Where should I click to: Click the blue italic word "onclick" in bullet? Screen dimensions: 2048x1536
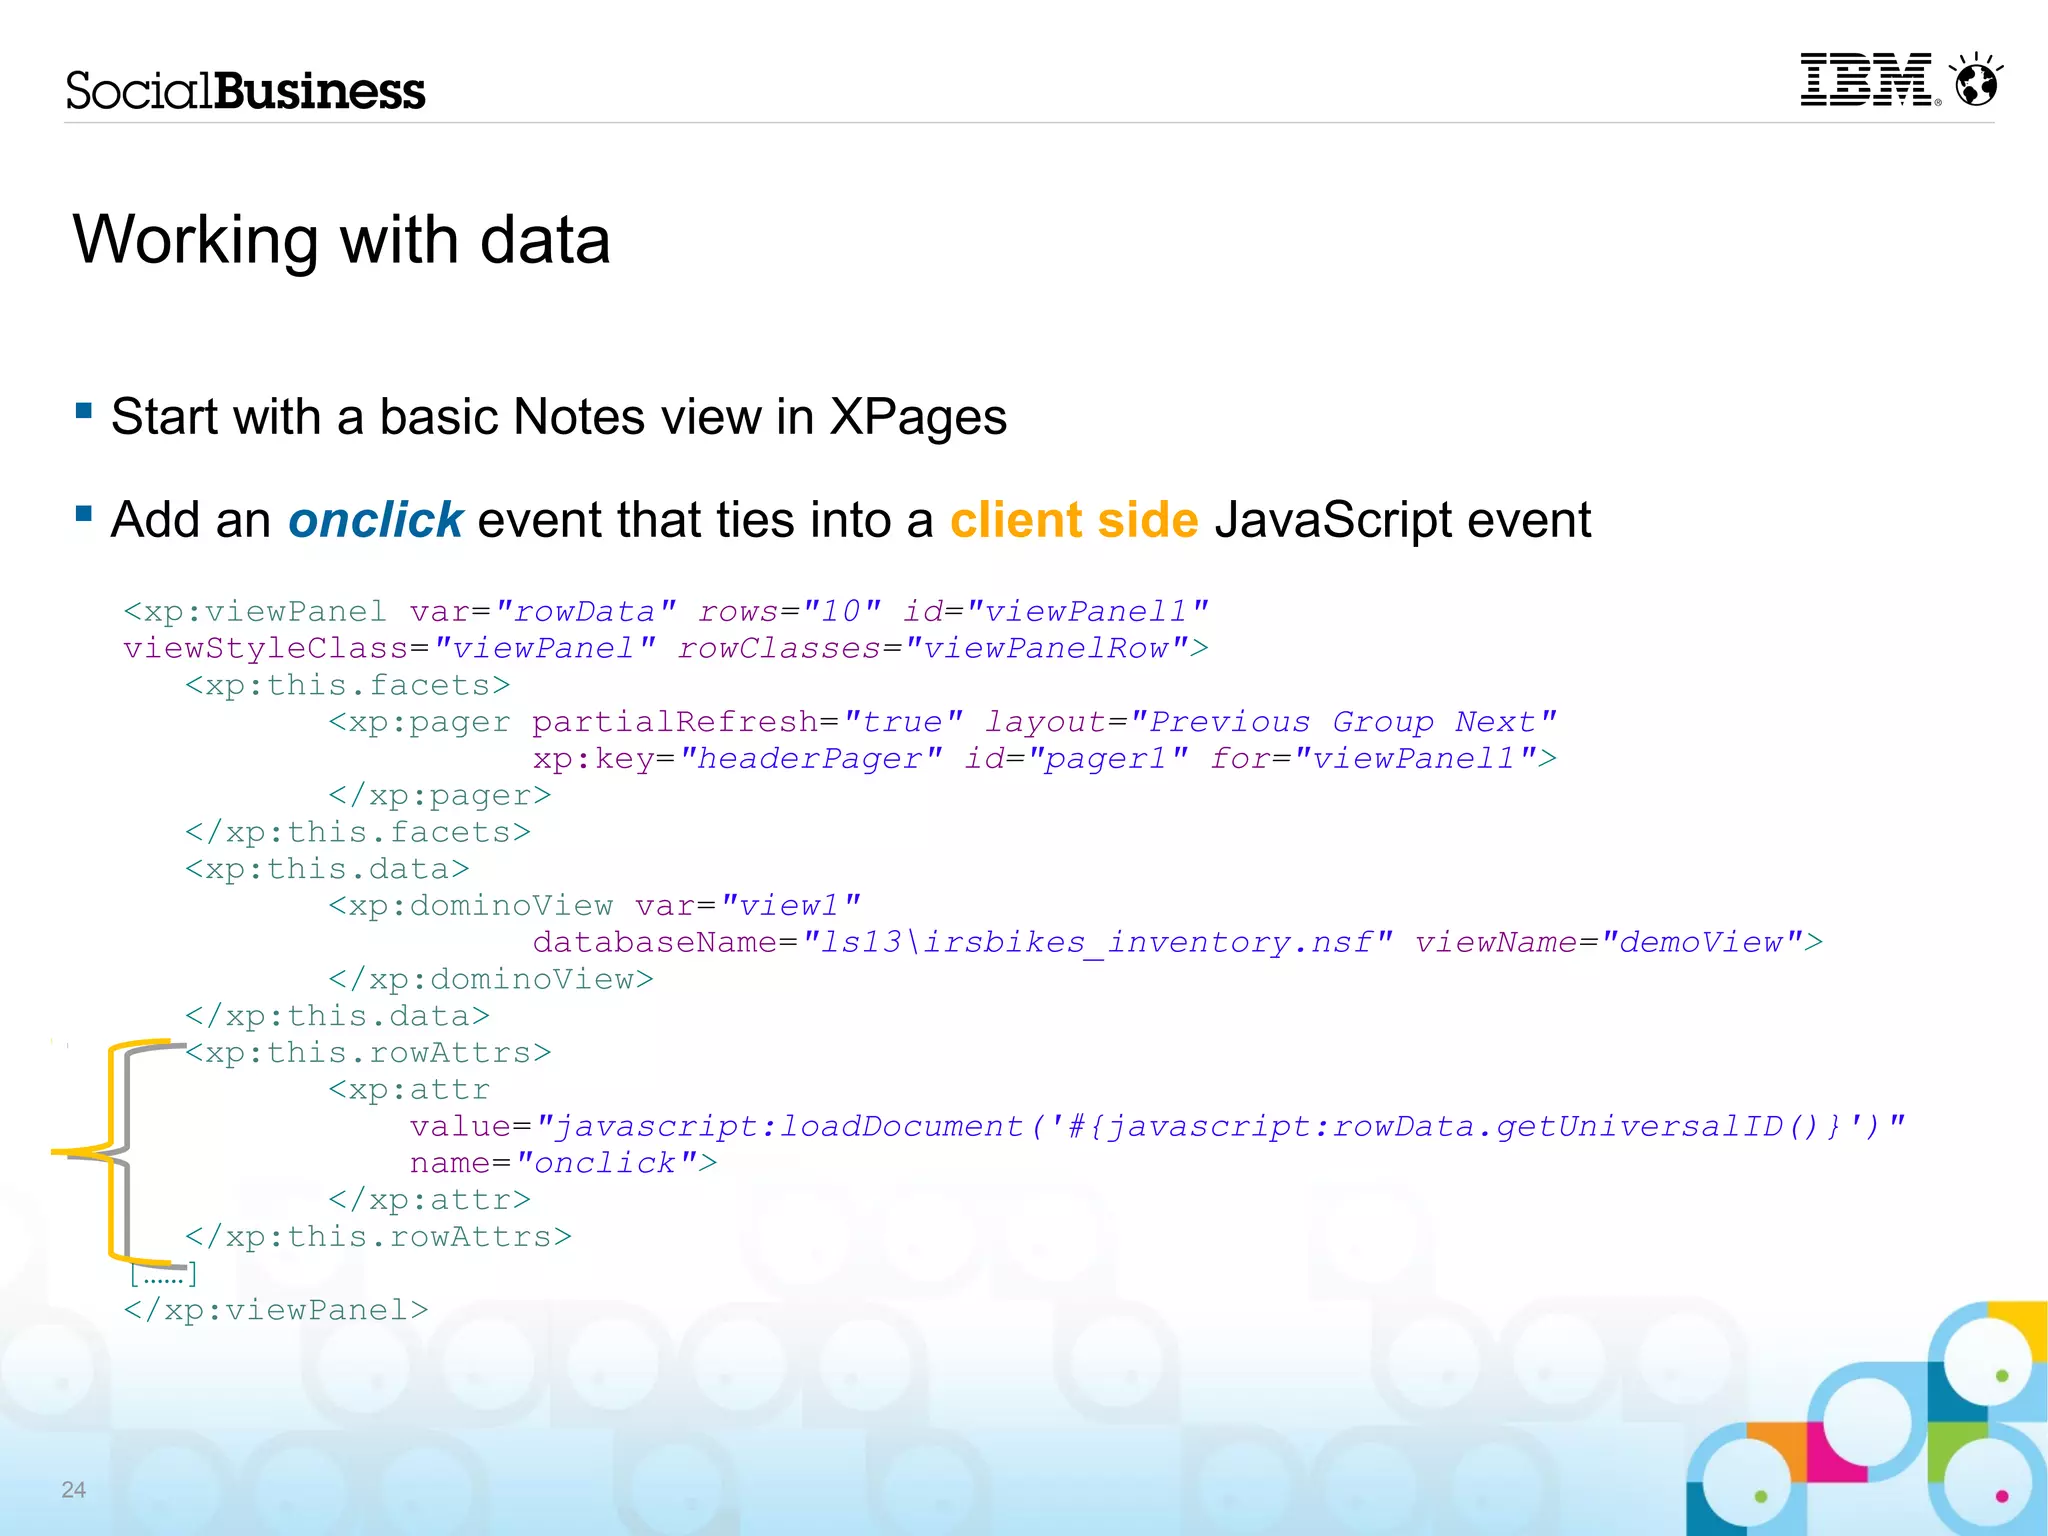375,520
